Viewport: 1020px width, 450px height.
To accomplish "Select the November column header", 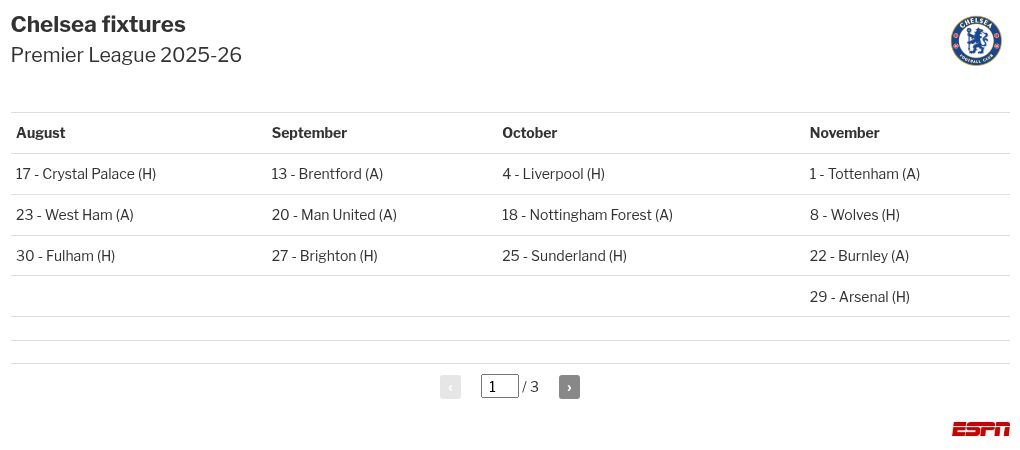I will click(844, 133).
